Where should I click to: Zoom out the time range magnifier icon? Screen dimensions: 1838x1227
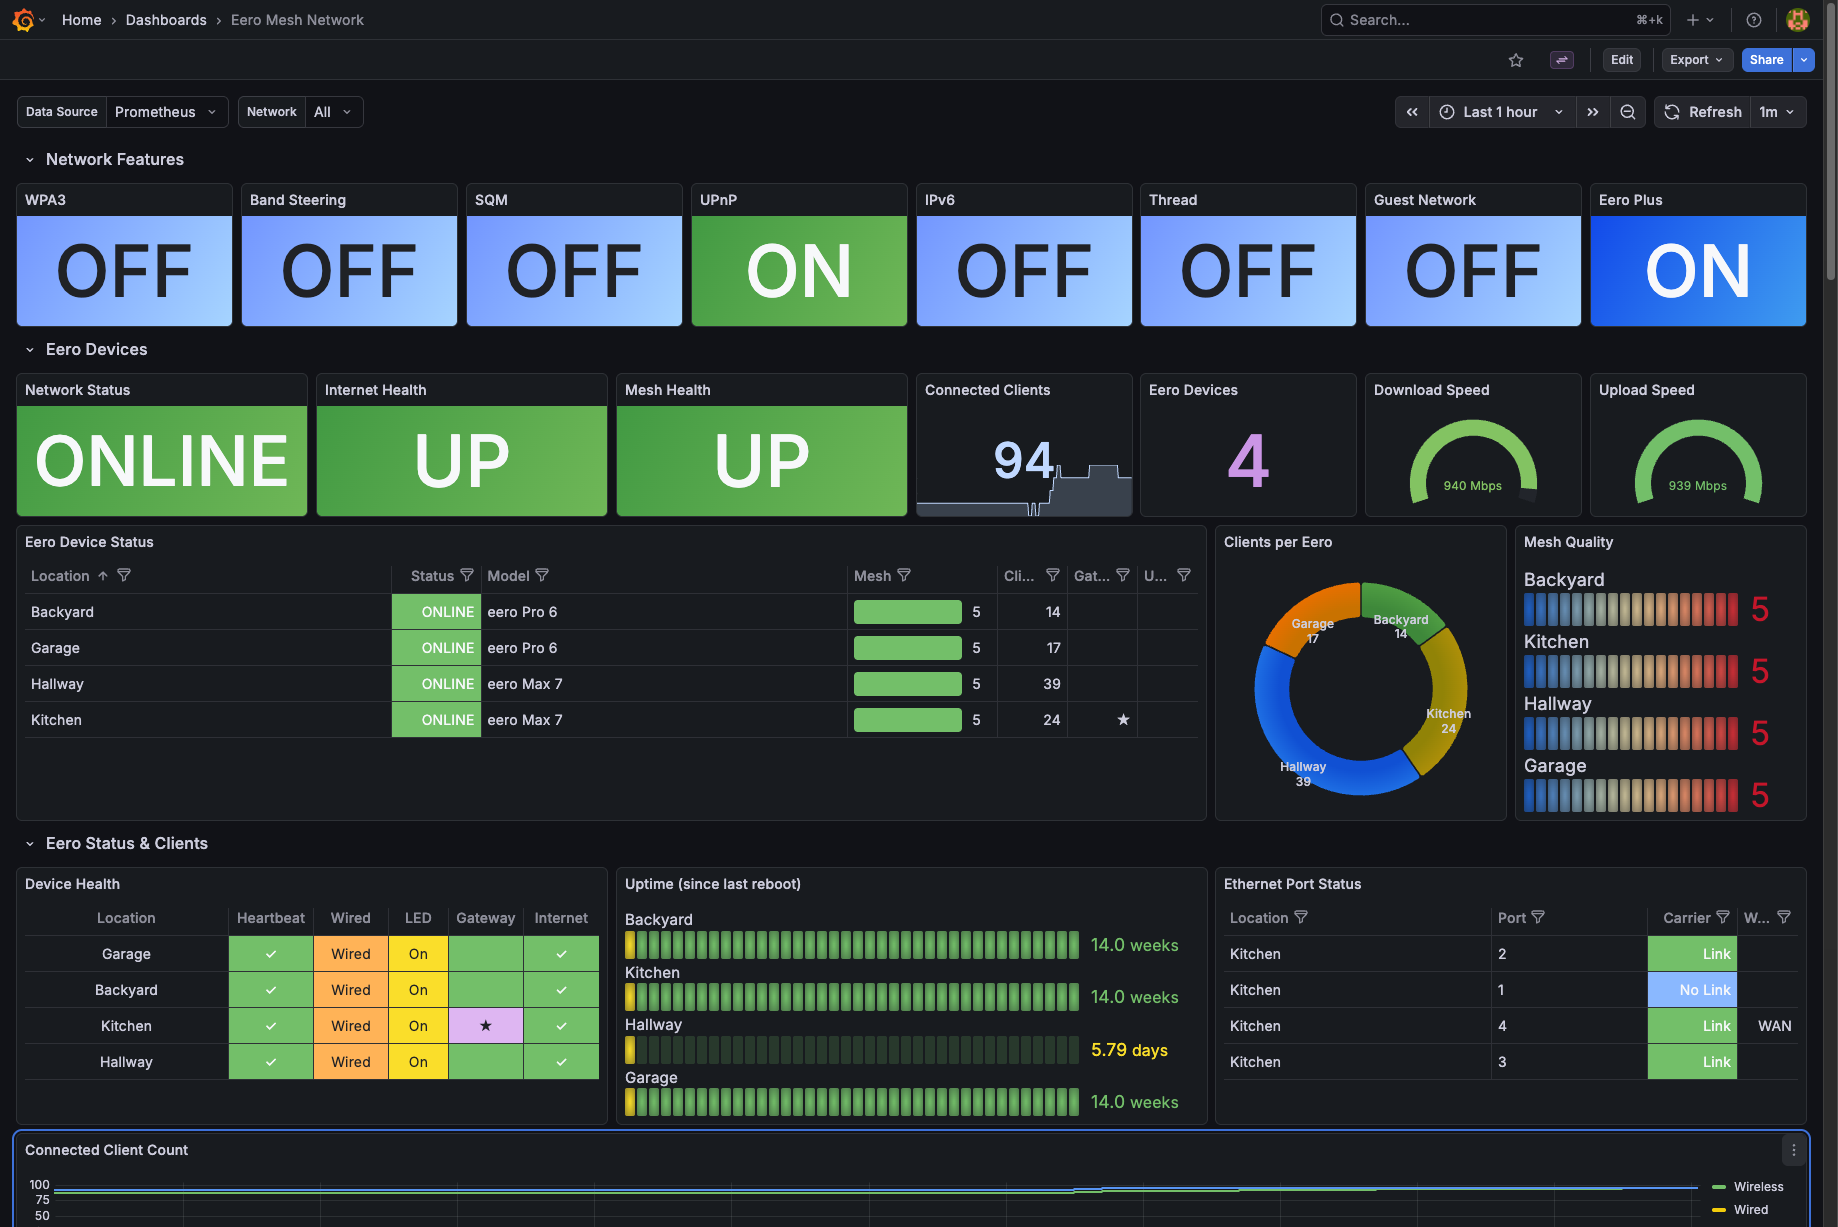point(1628,112)
